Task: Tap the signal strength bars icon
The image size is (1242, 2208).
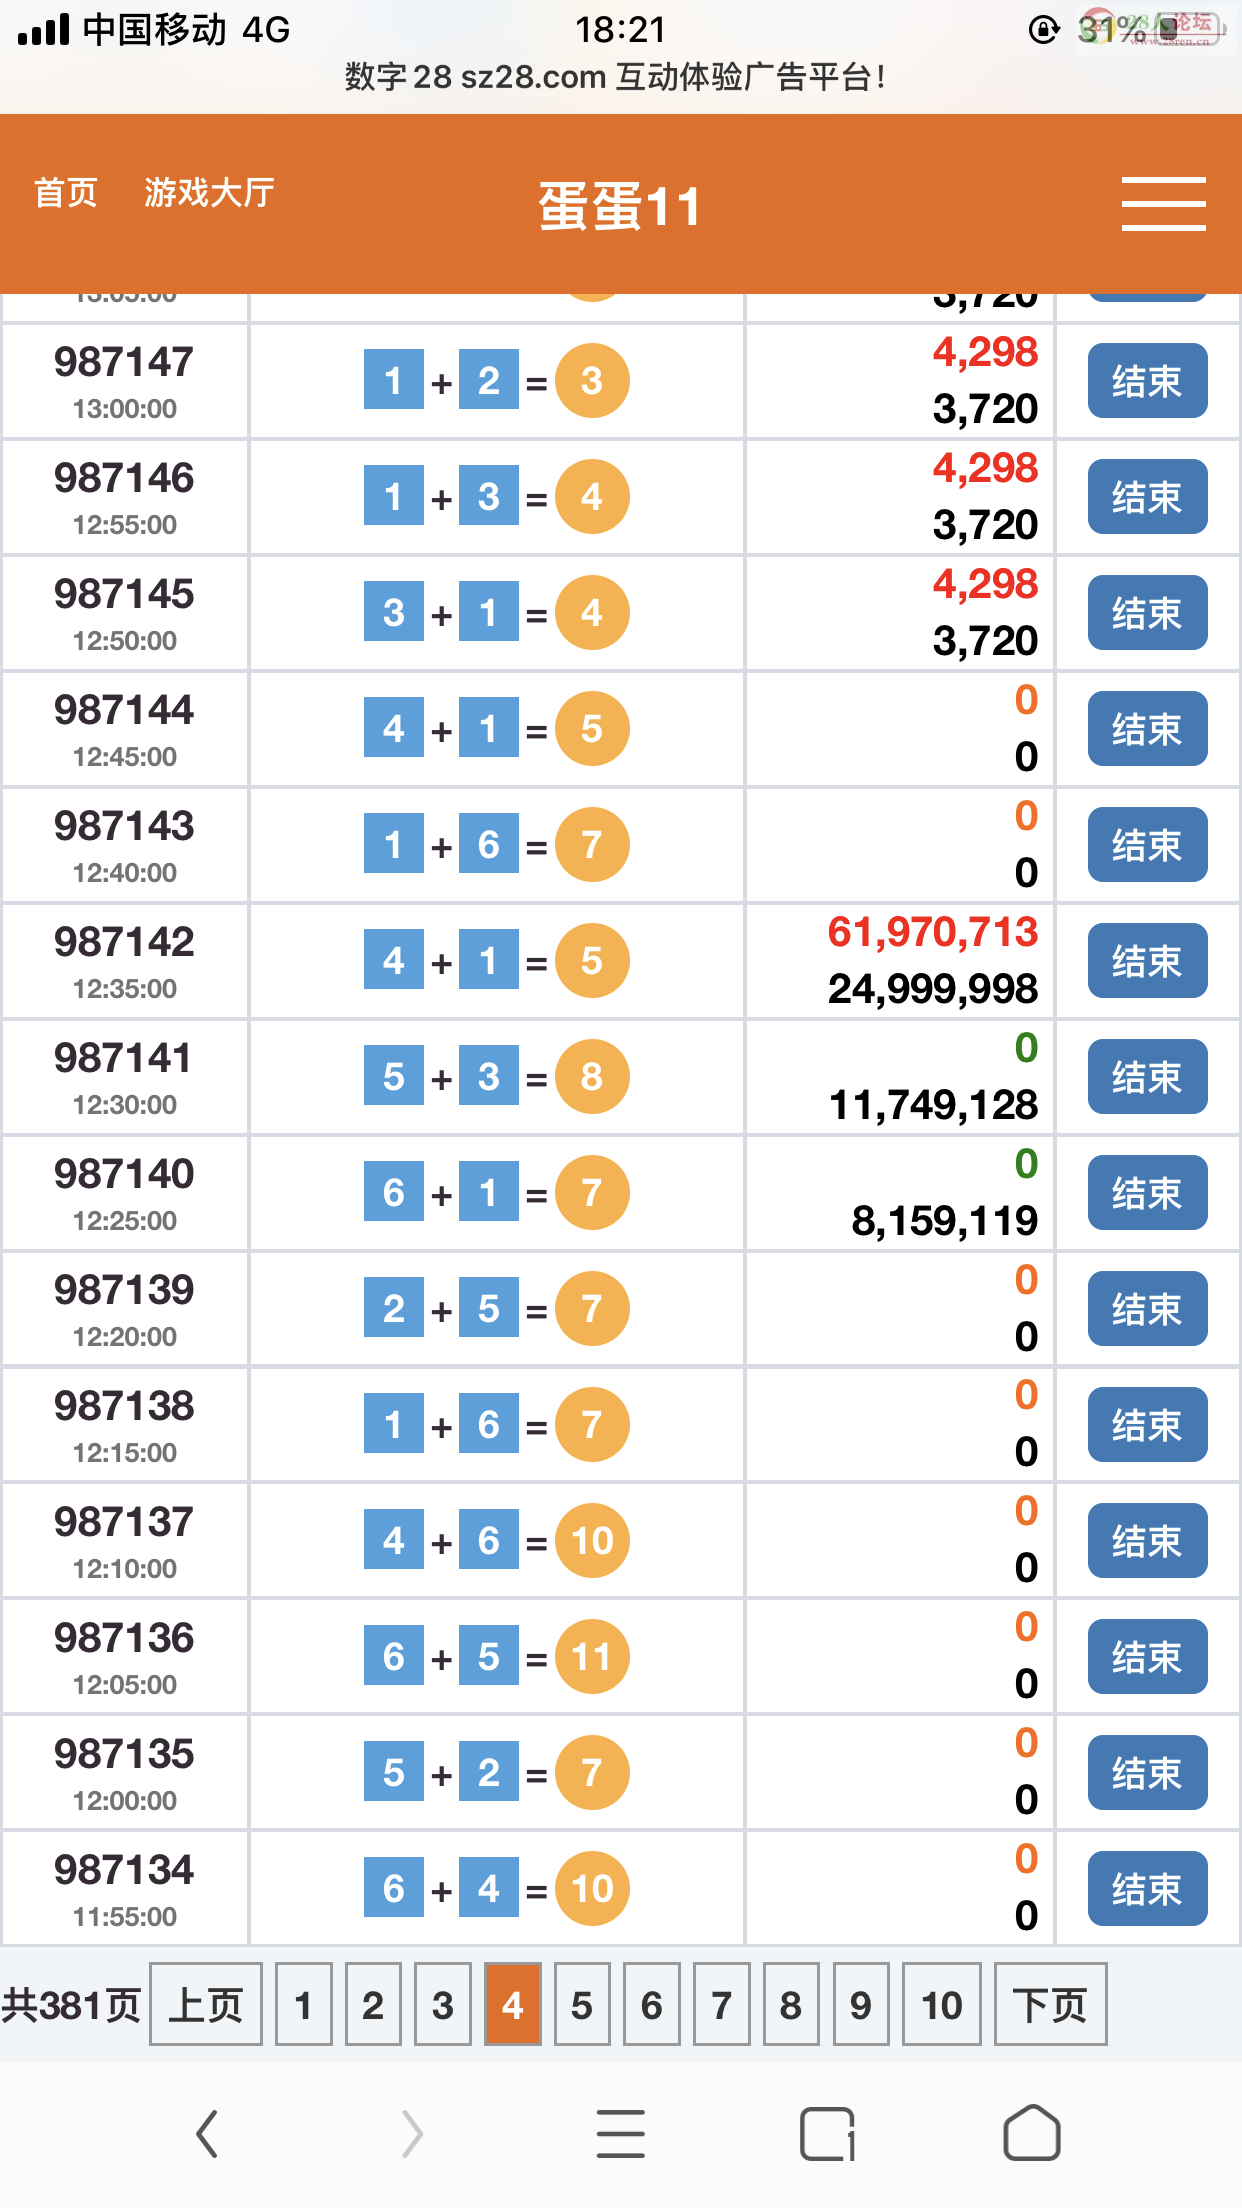Action: pyautogui.click(x=44, y=30)
